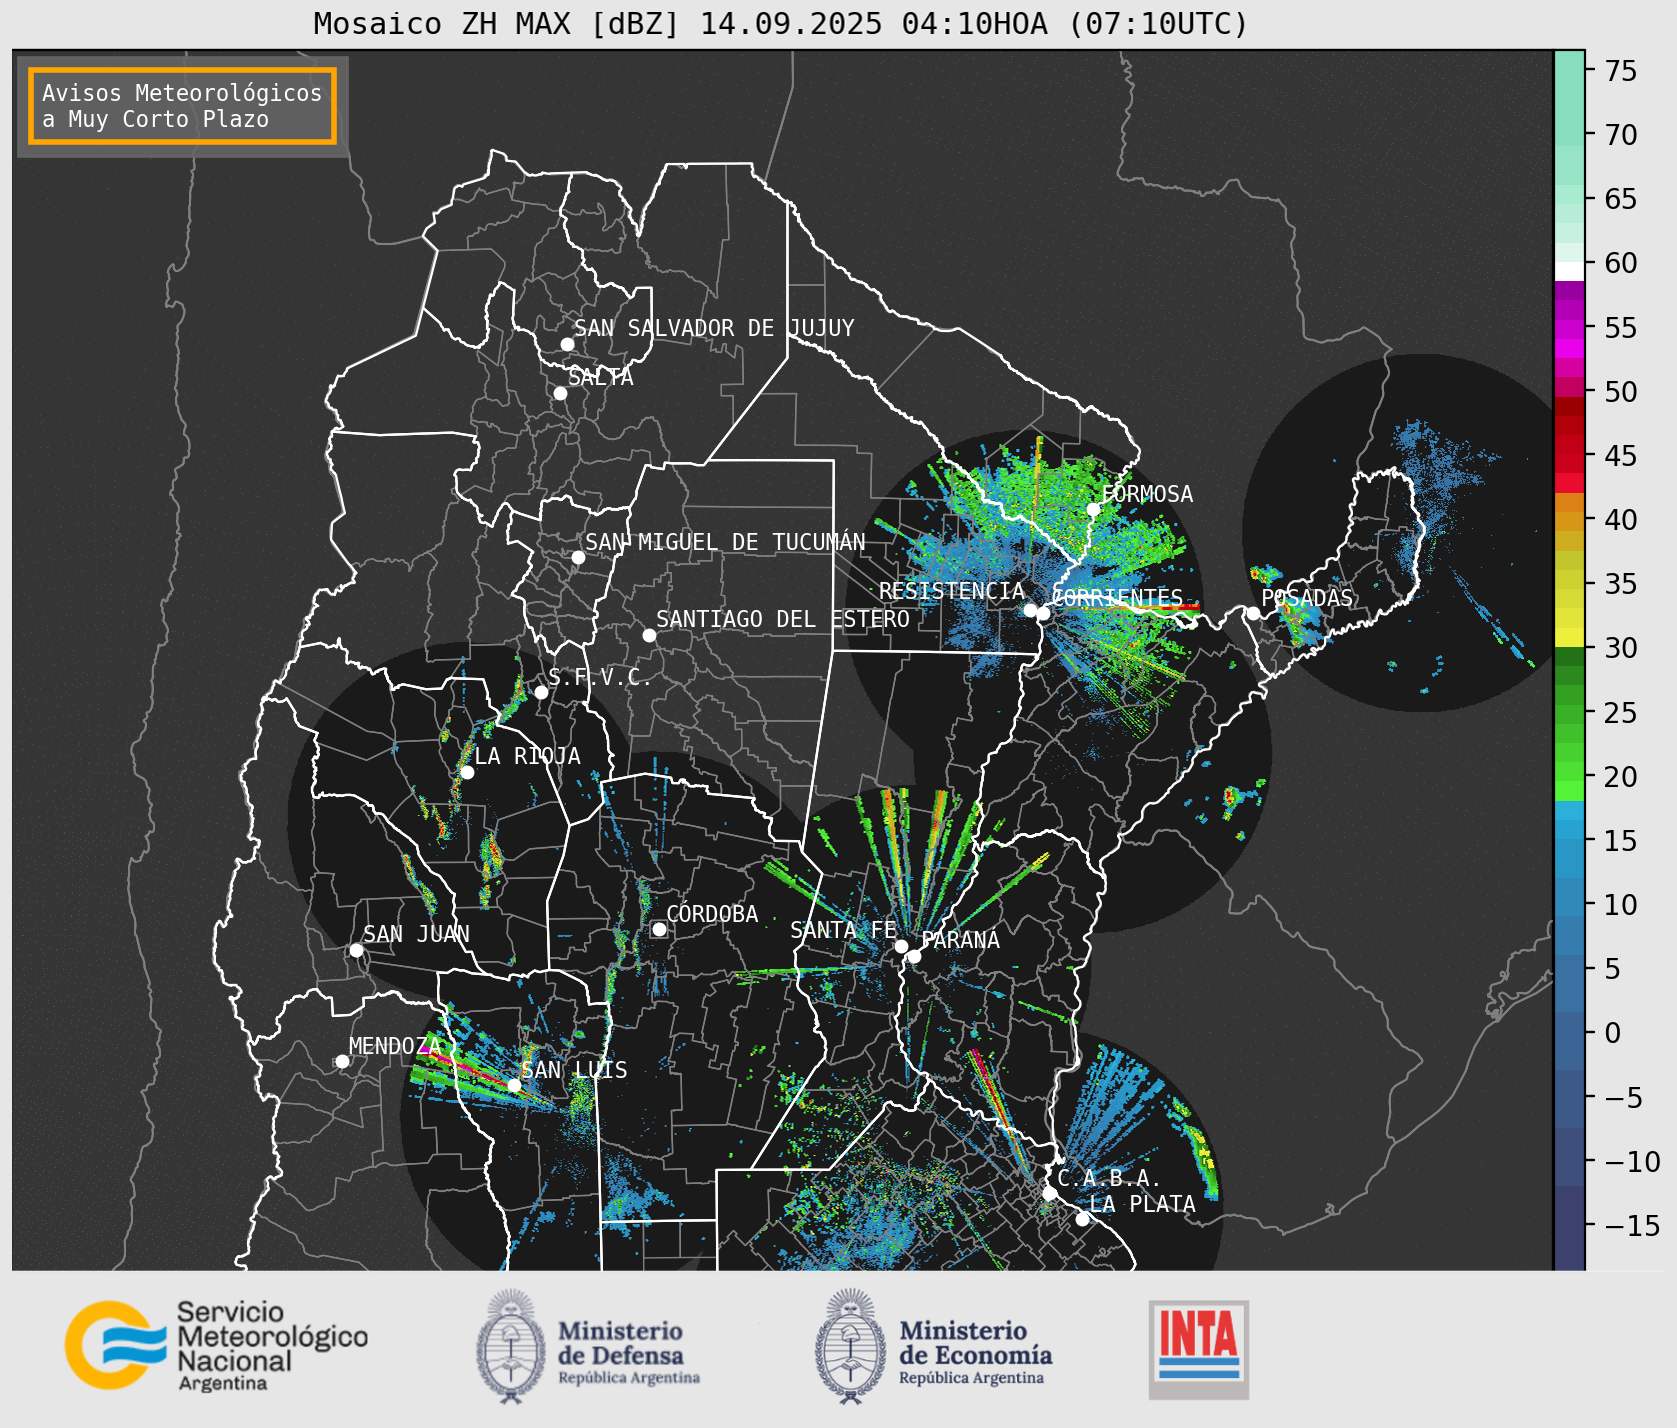Screen dimensions: 1677x1428
Task: Select the FORMOSA city marker
Action: click(x=1093, y=509)
